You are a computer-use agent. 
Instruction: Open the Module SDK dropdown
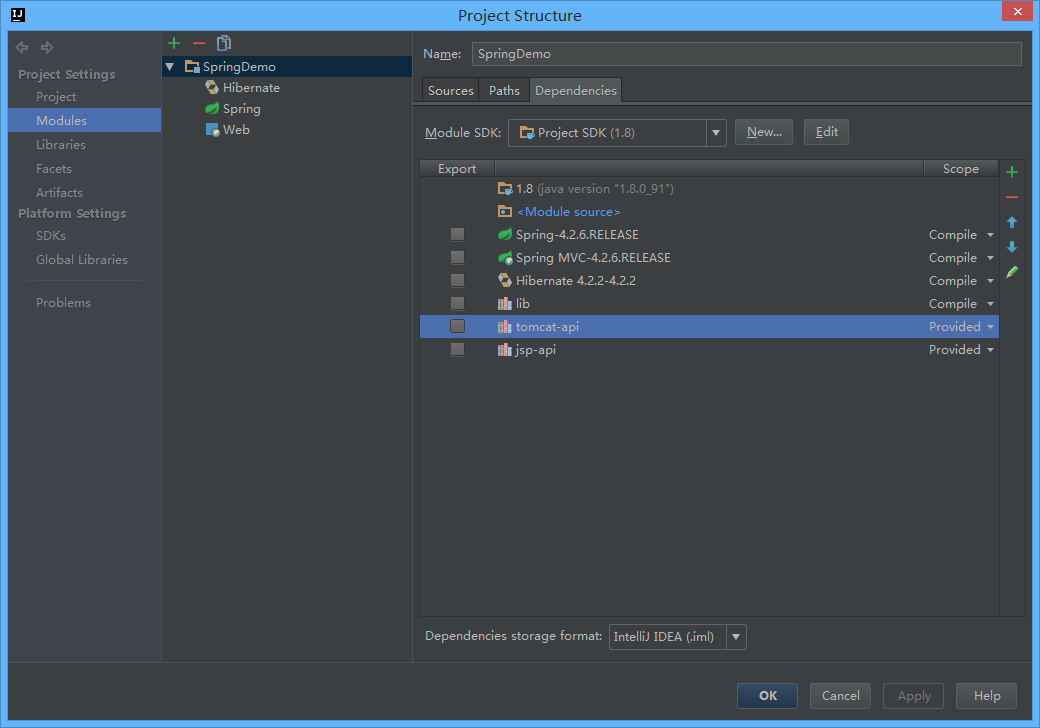click(x=716, y=133)
